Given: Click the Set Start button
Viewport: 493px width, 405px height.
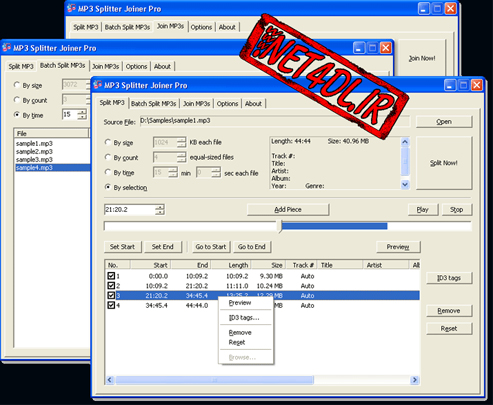Looking at the screenshot, I should pos(122,247).
